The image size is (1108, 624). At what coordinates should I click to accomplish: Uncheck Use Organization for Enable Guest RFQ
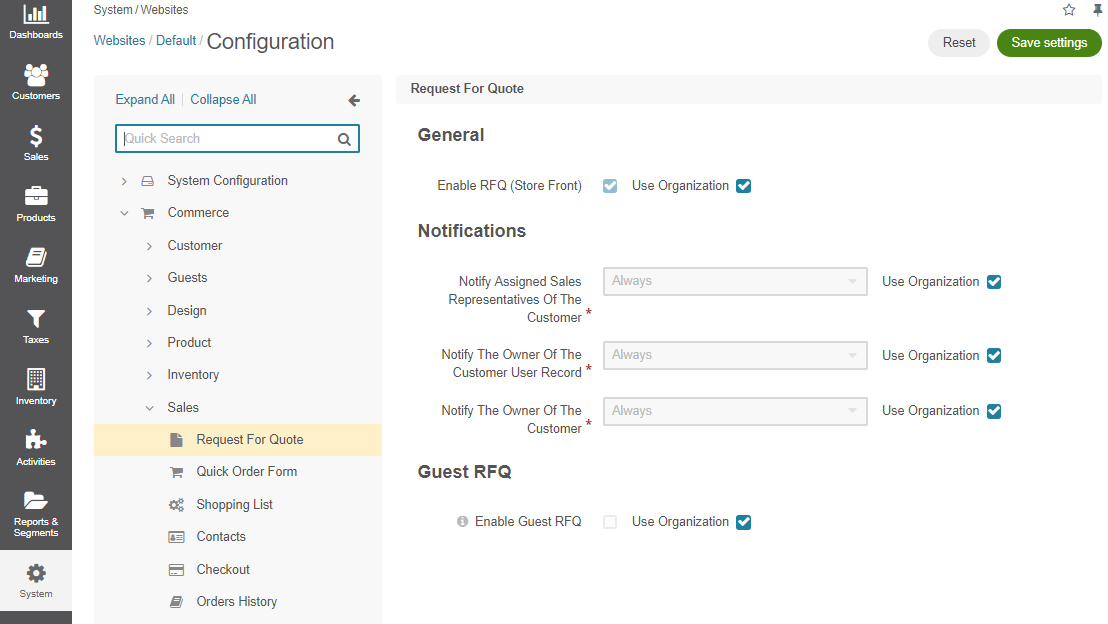(x=743, y=522)
